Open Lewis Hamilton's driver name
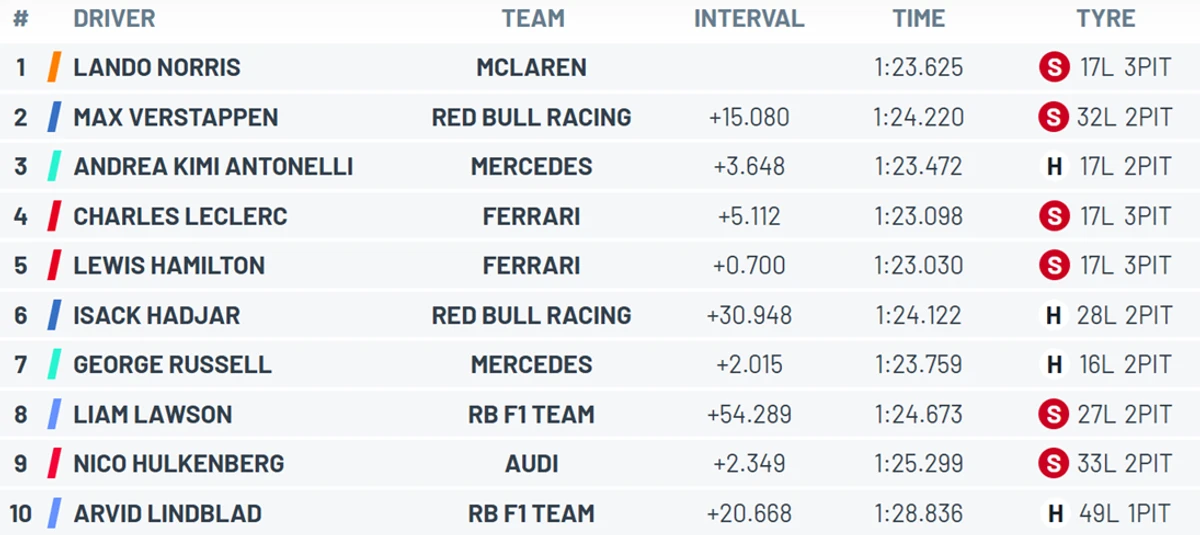 point(169,266)
